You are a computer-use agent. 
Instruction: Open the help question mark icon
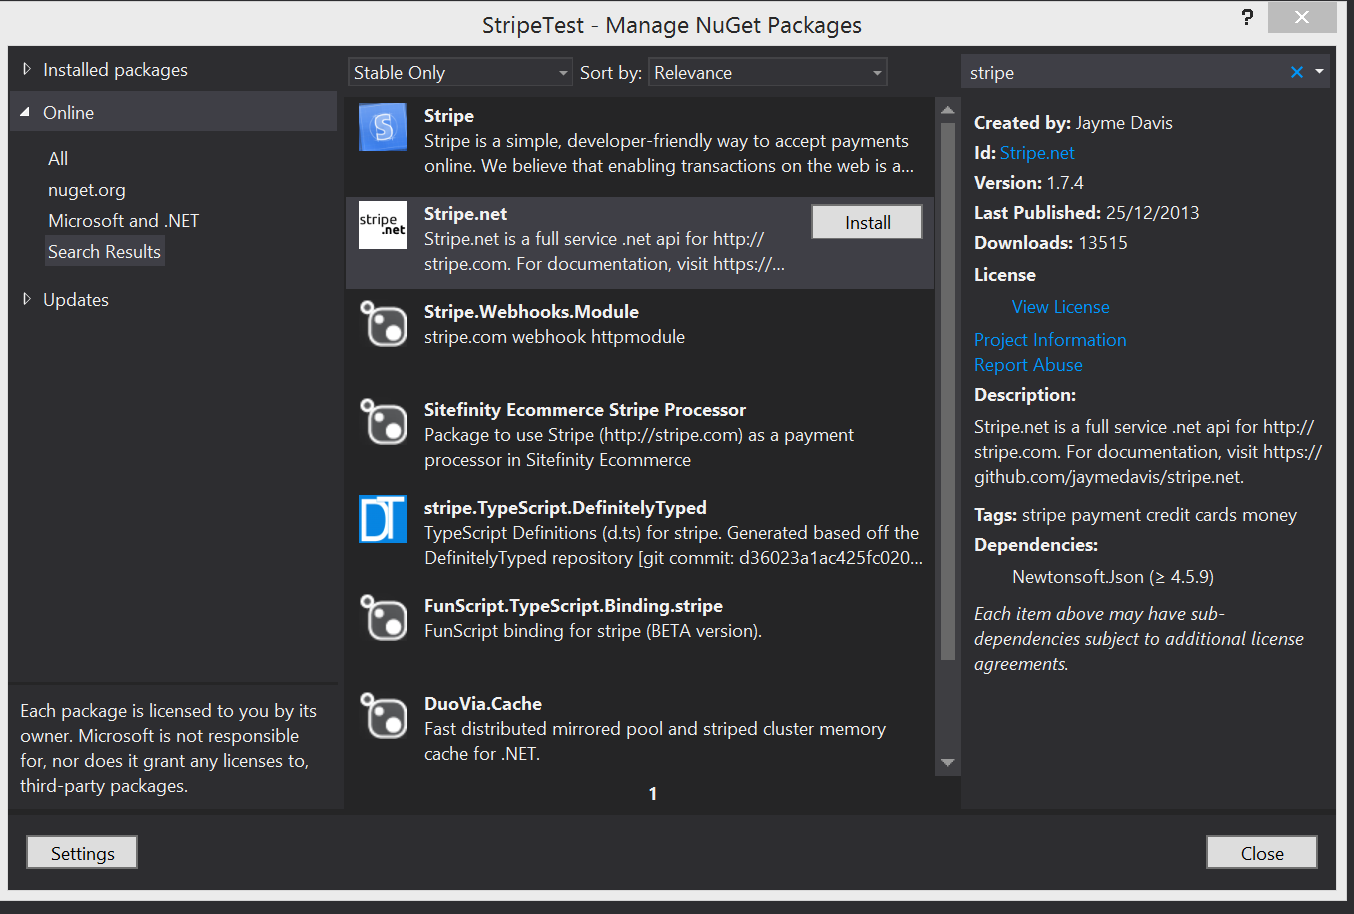(1247, 17)
